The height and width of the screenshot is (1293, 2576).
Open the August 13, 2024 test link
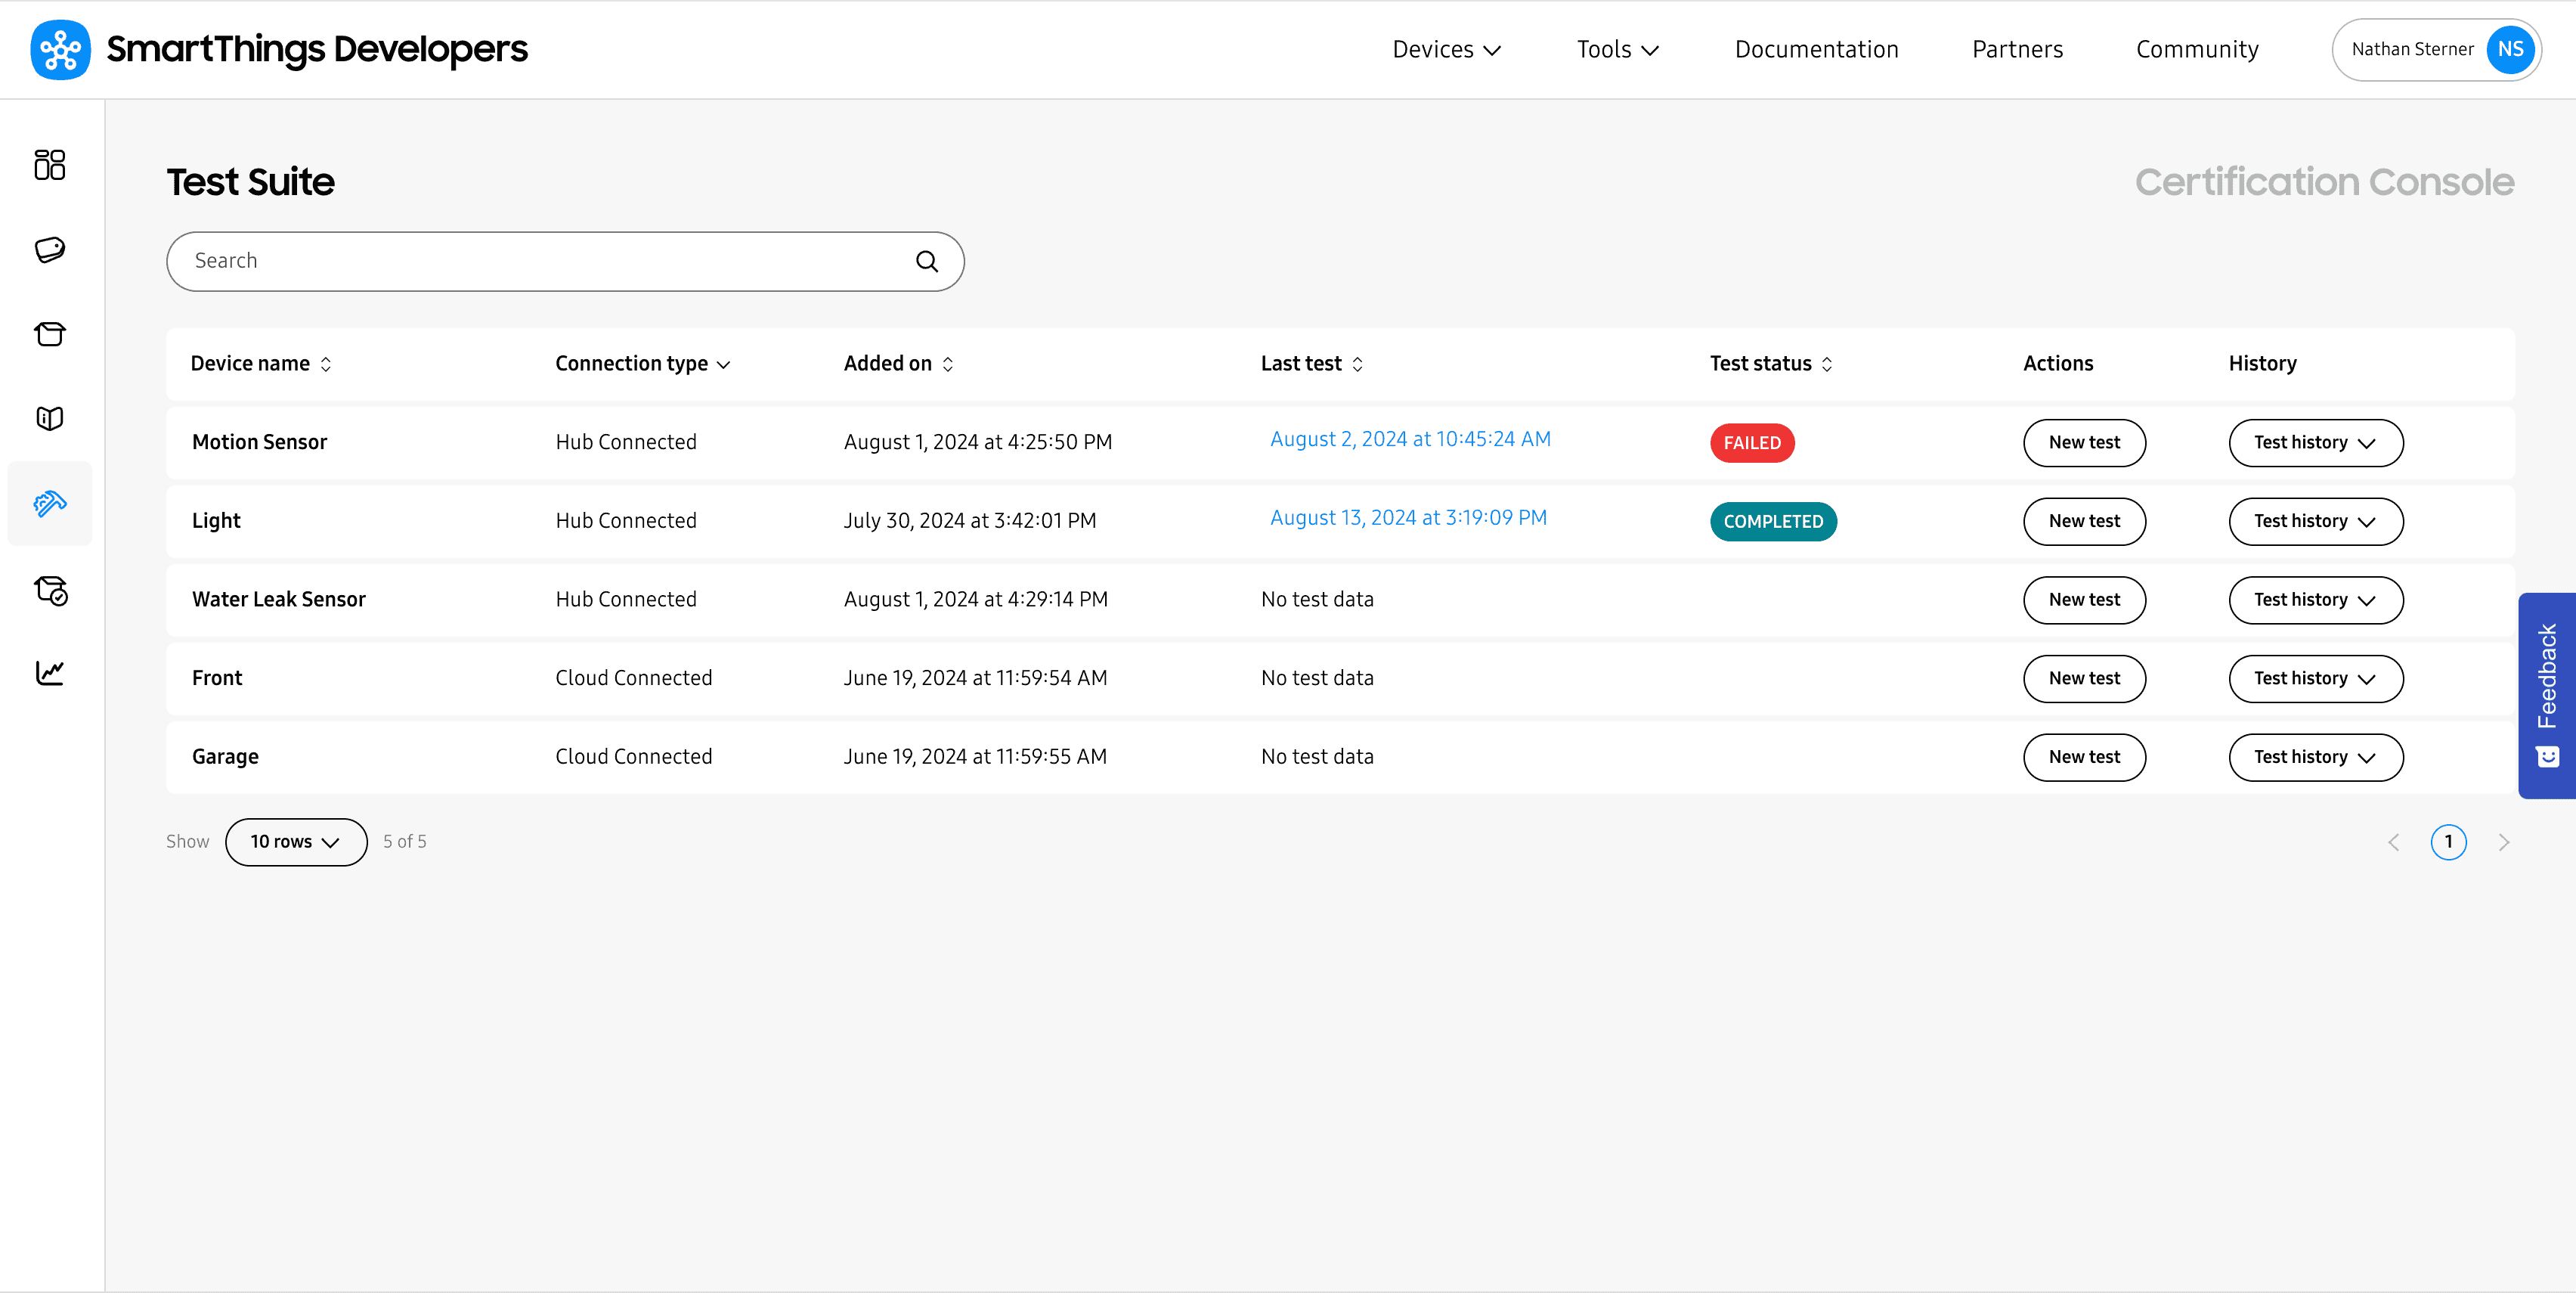[1408, 518]
